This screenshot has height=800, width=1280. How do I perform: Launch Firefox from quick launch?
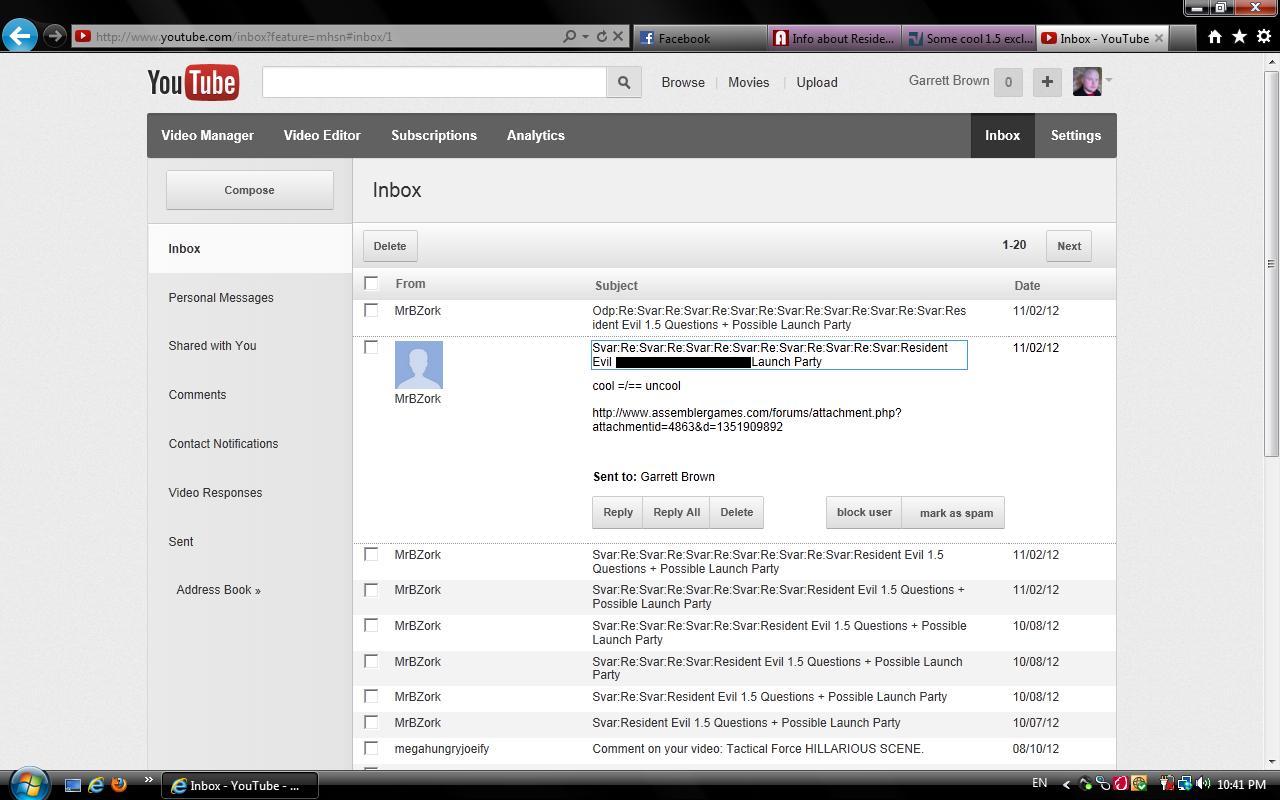[x=119, y=785]
